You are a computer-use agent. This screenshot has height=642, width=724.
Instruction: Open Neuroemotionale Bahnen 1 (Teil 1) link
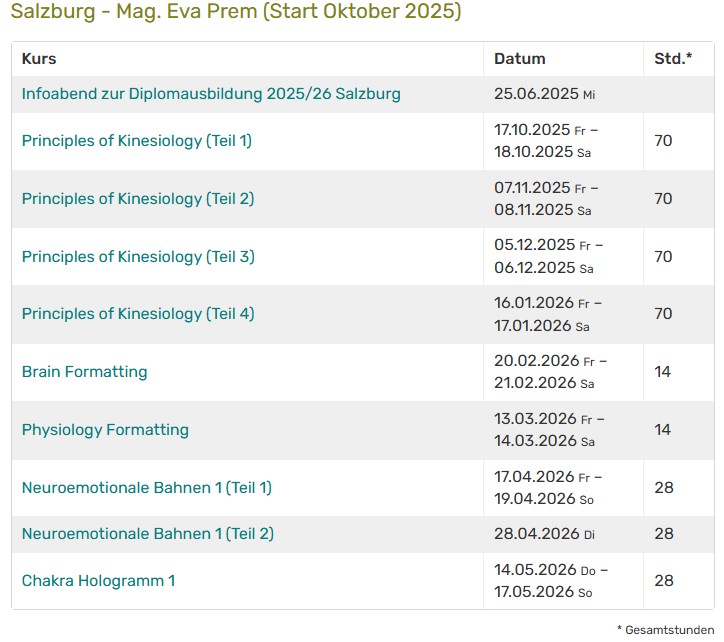pyautogui.click(x=147, y=488)
